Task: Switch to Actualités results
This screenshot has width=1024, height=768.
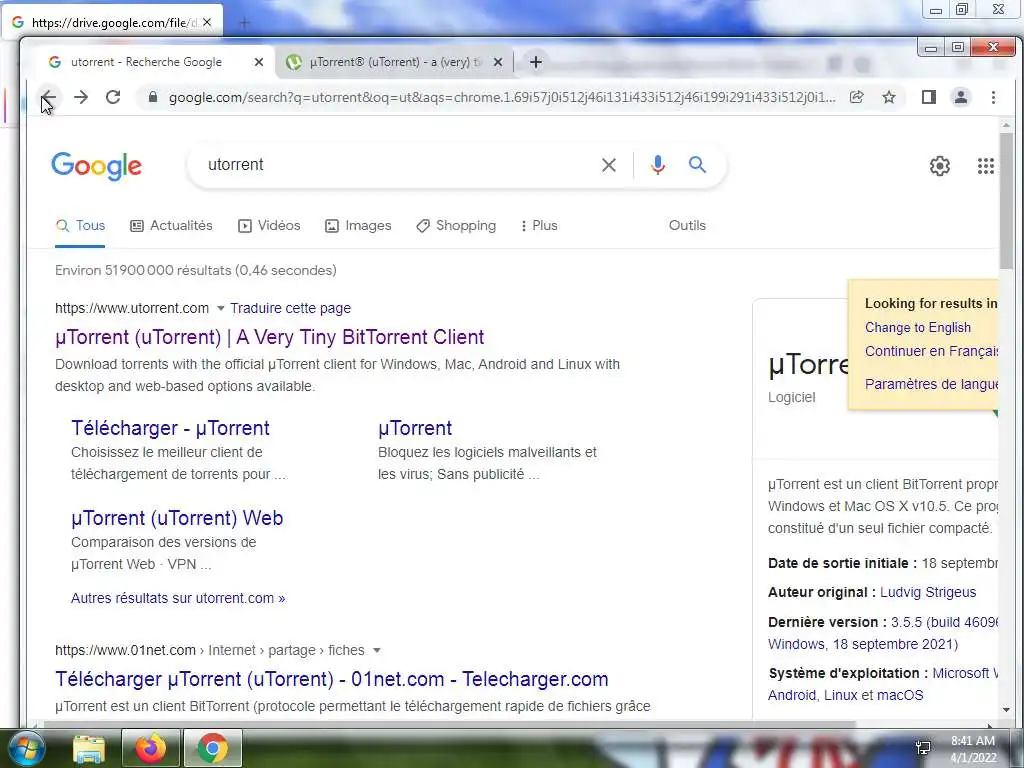Action: [x=172, y=225]
